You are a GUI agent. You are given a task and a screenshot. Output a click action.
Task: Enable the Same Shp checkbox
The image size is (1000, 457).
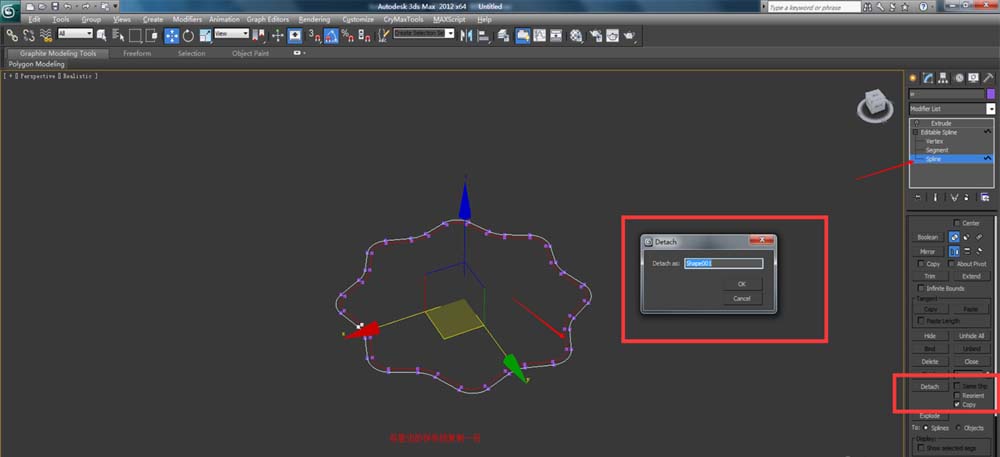[957, 386]
